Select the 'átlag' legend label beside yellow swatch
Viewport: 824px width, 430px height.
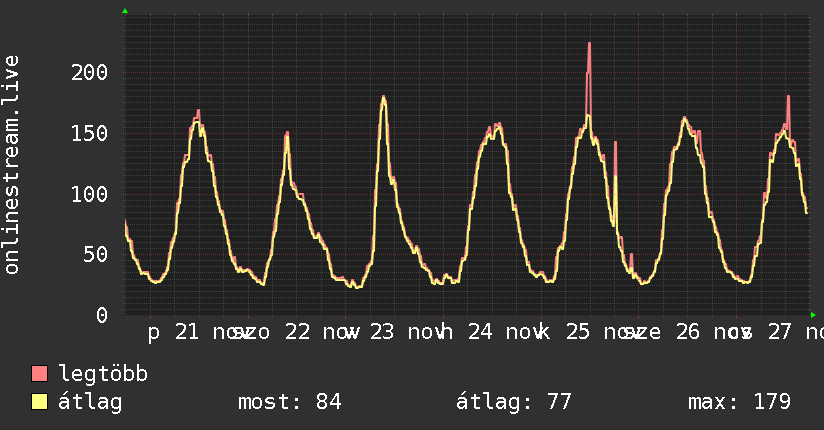(x=90, y=402)
